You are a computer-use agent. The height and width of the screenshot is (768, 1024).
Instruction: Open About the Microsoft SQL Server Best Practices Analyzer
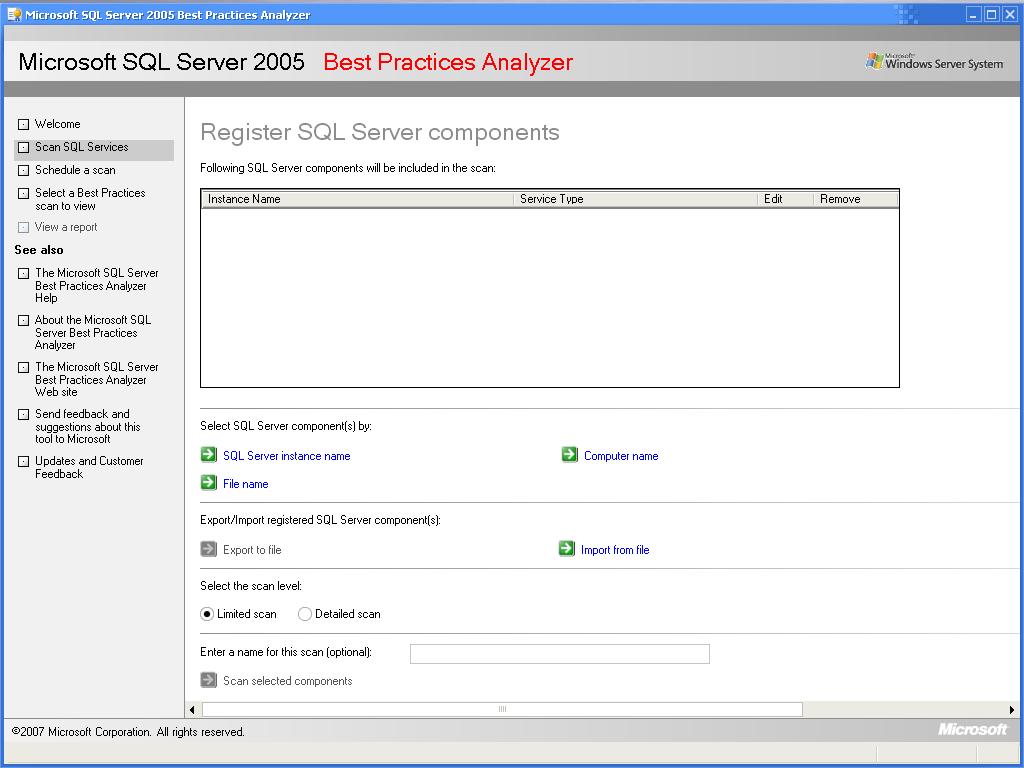pyautogui.click(x=93, y=332)
